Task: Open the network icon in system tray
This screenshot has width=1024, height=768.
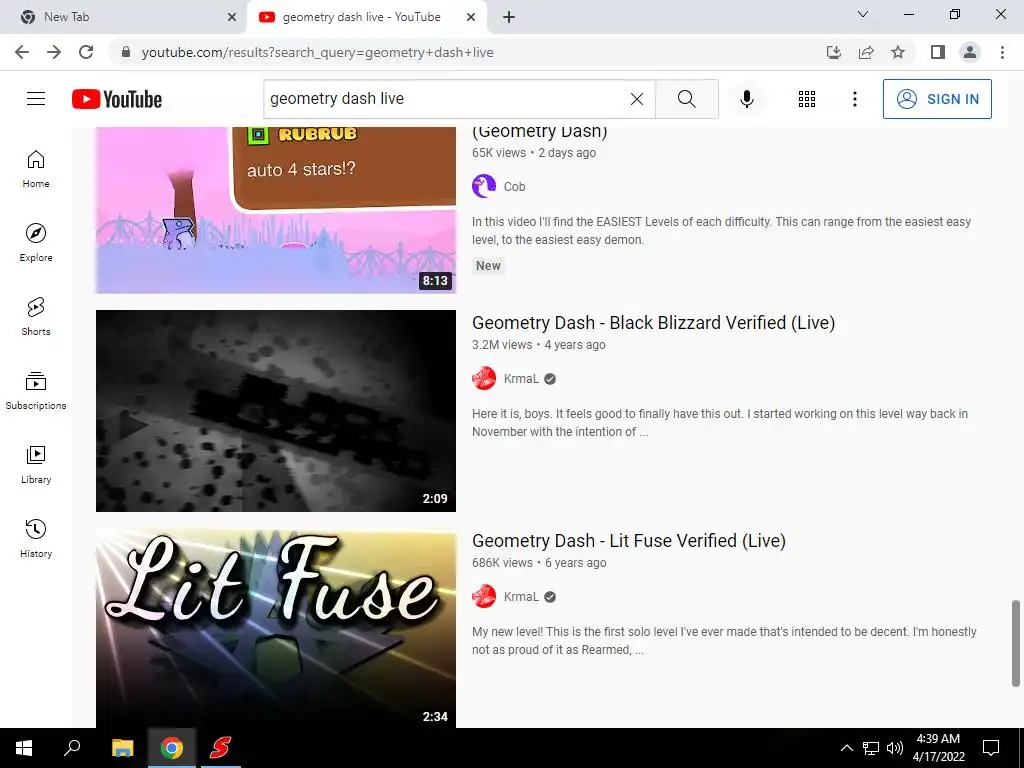Action: [871, 748]
